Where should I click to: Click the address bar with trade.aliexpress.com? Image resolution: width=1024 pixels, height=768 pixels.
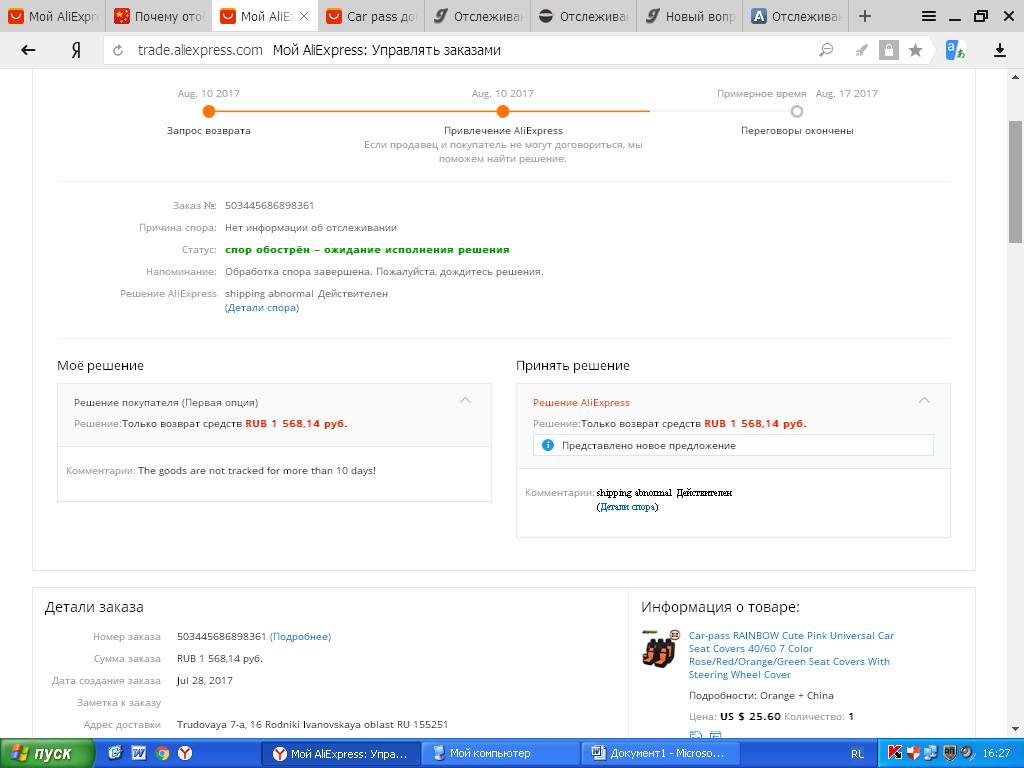[457, 50]
